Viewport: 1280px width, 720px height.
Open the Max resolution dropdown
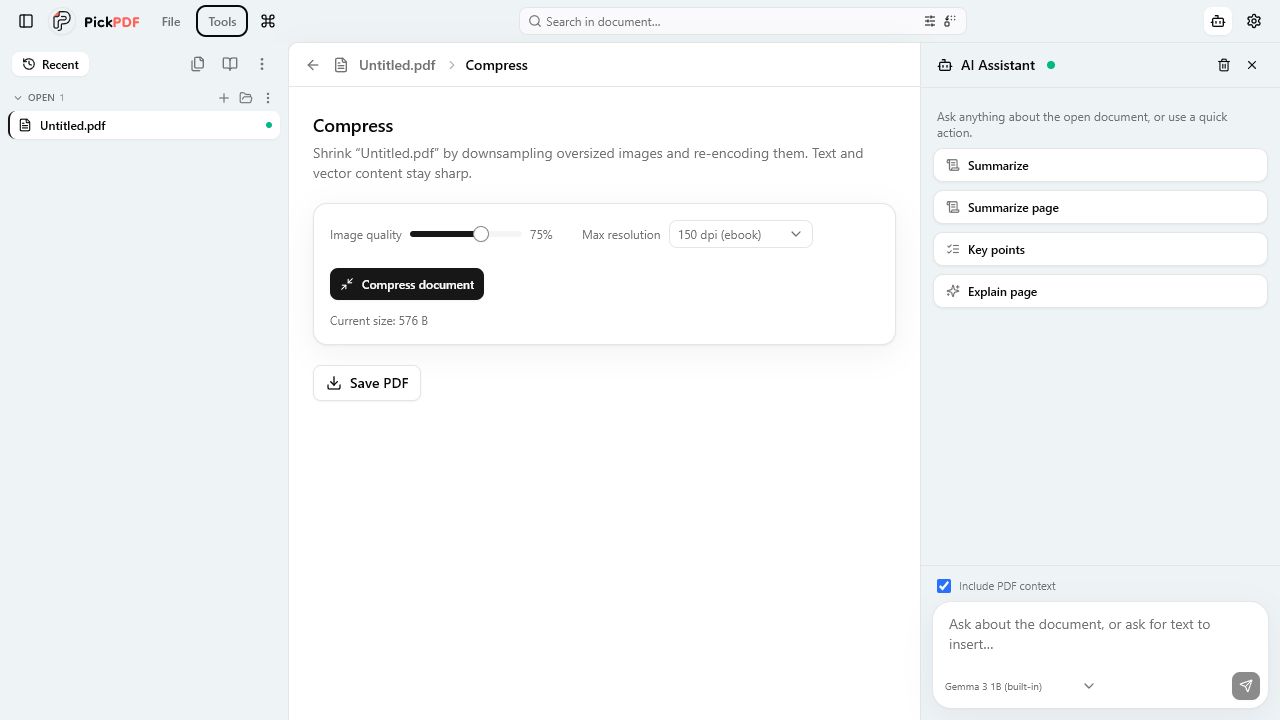[x=740, y=234]
